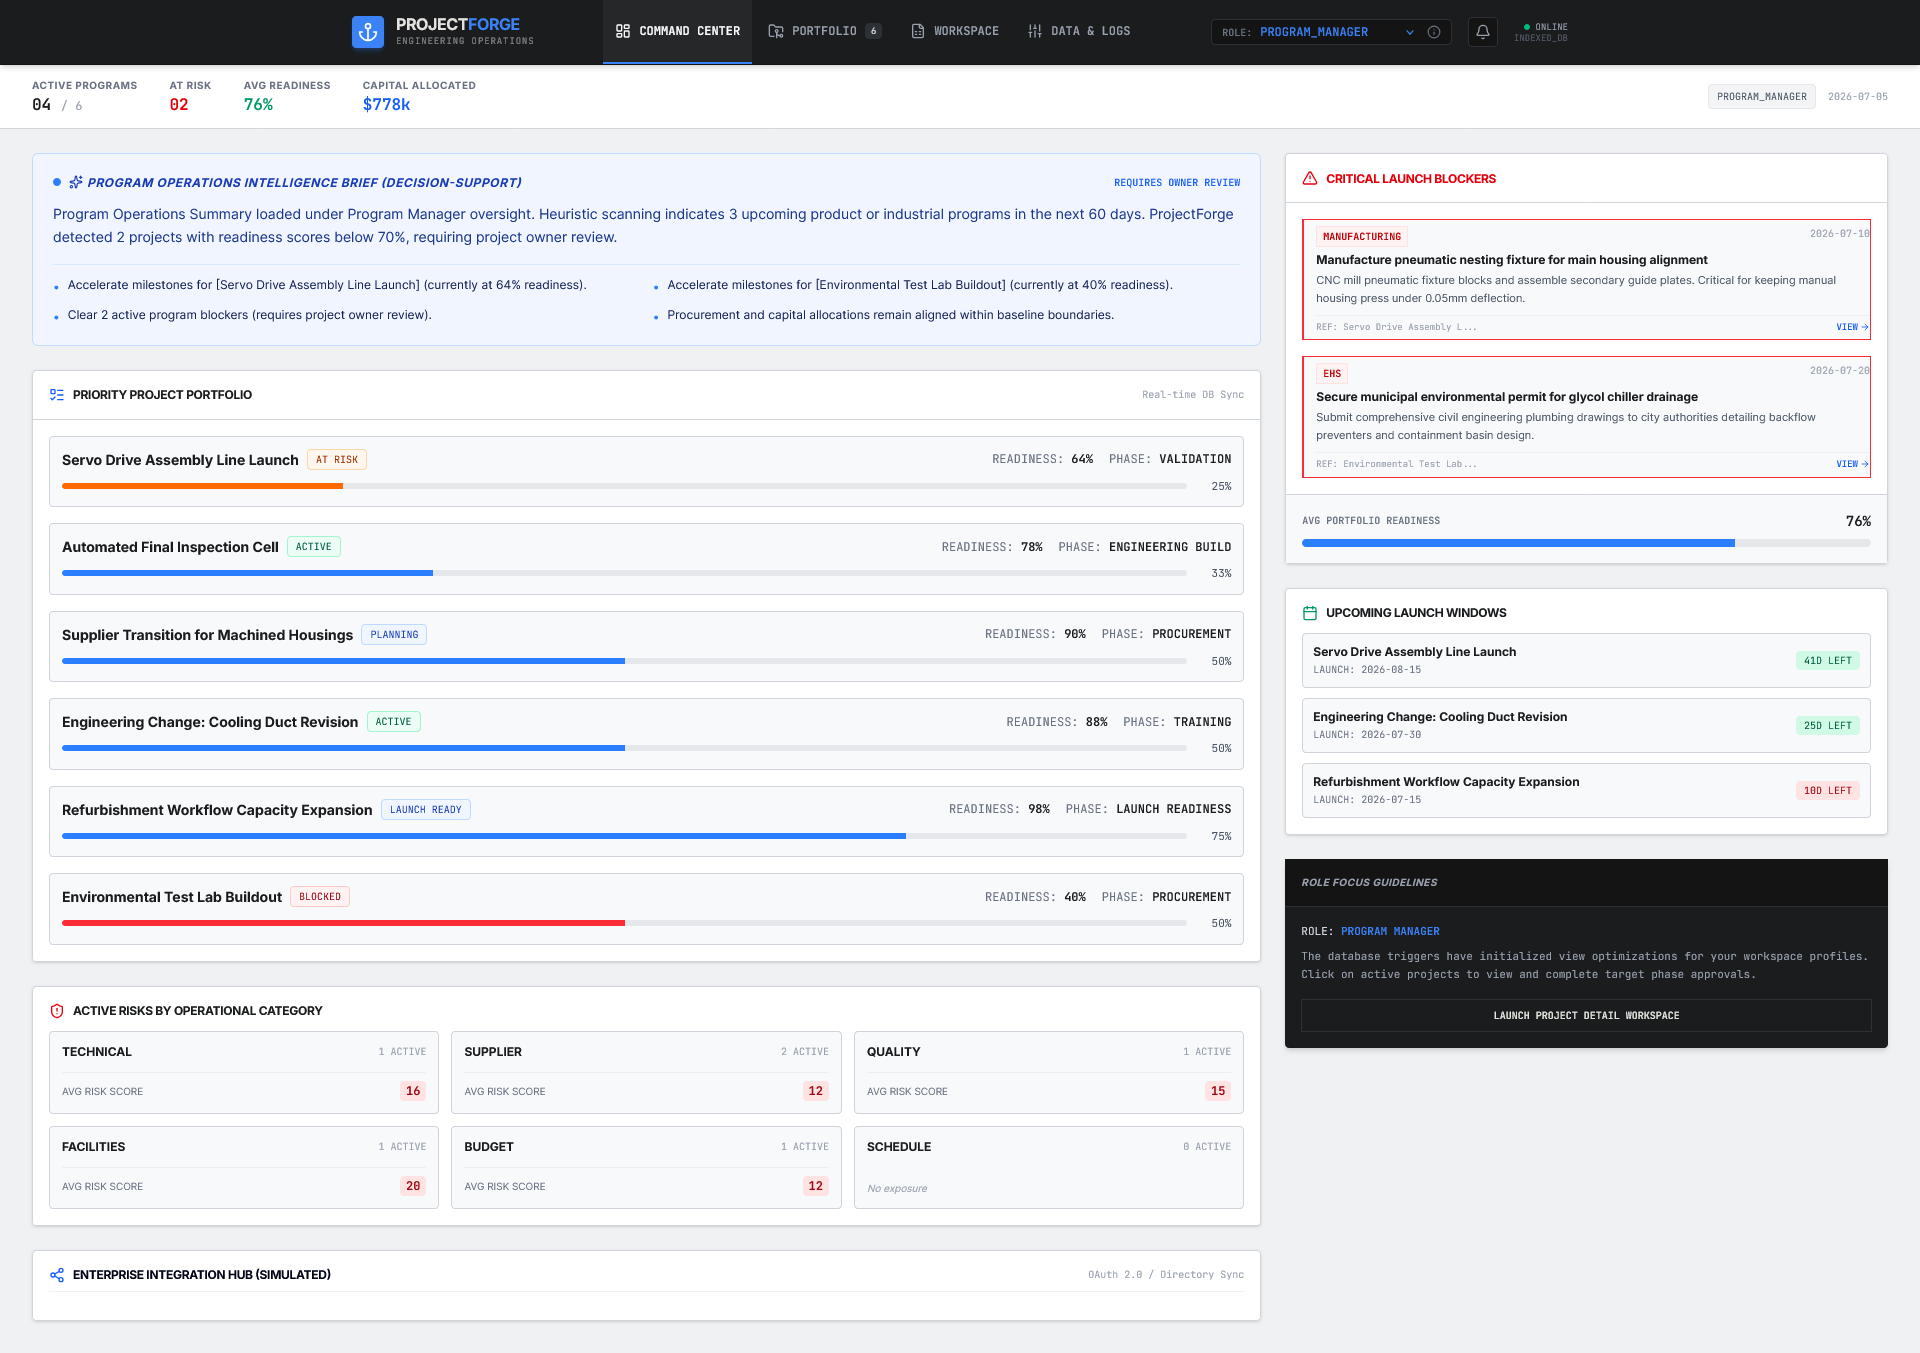The width and height of the screenshot is (1920, 1353).
Task: Click the BLOCKED status badge
Action: point(320,897)
